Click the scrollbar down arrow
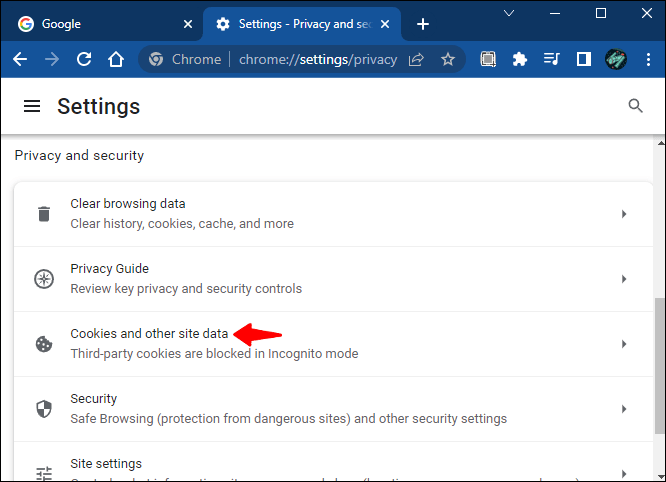 coord(661,476)
